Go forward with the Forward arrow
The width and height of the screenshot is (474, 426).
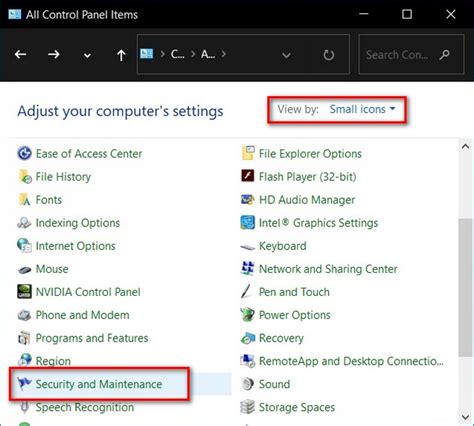click(54, 54)
